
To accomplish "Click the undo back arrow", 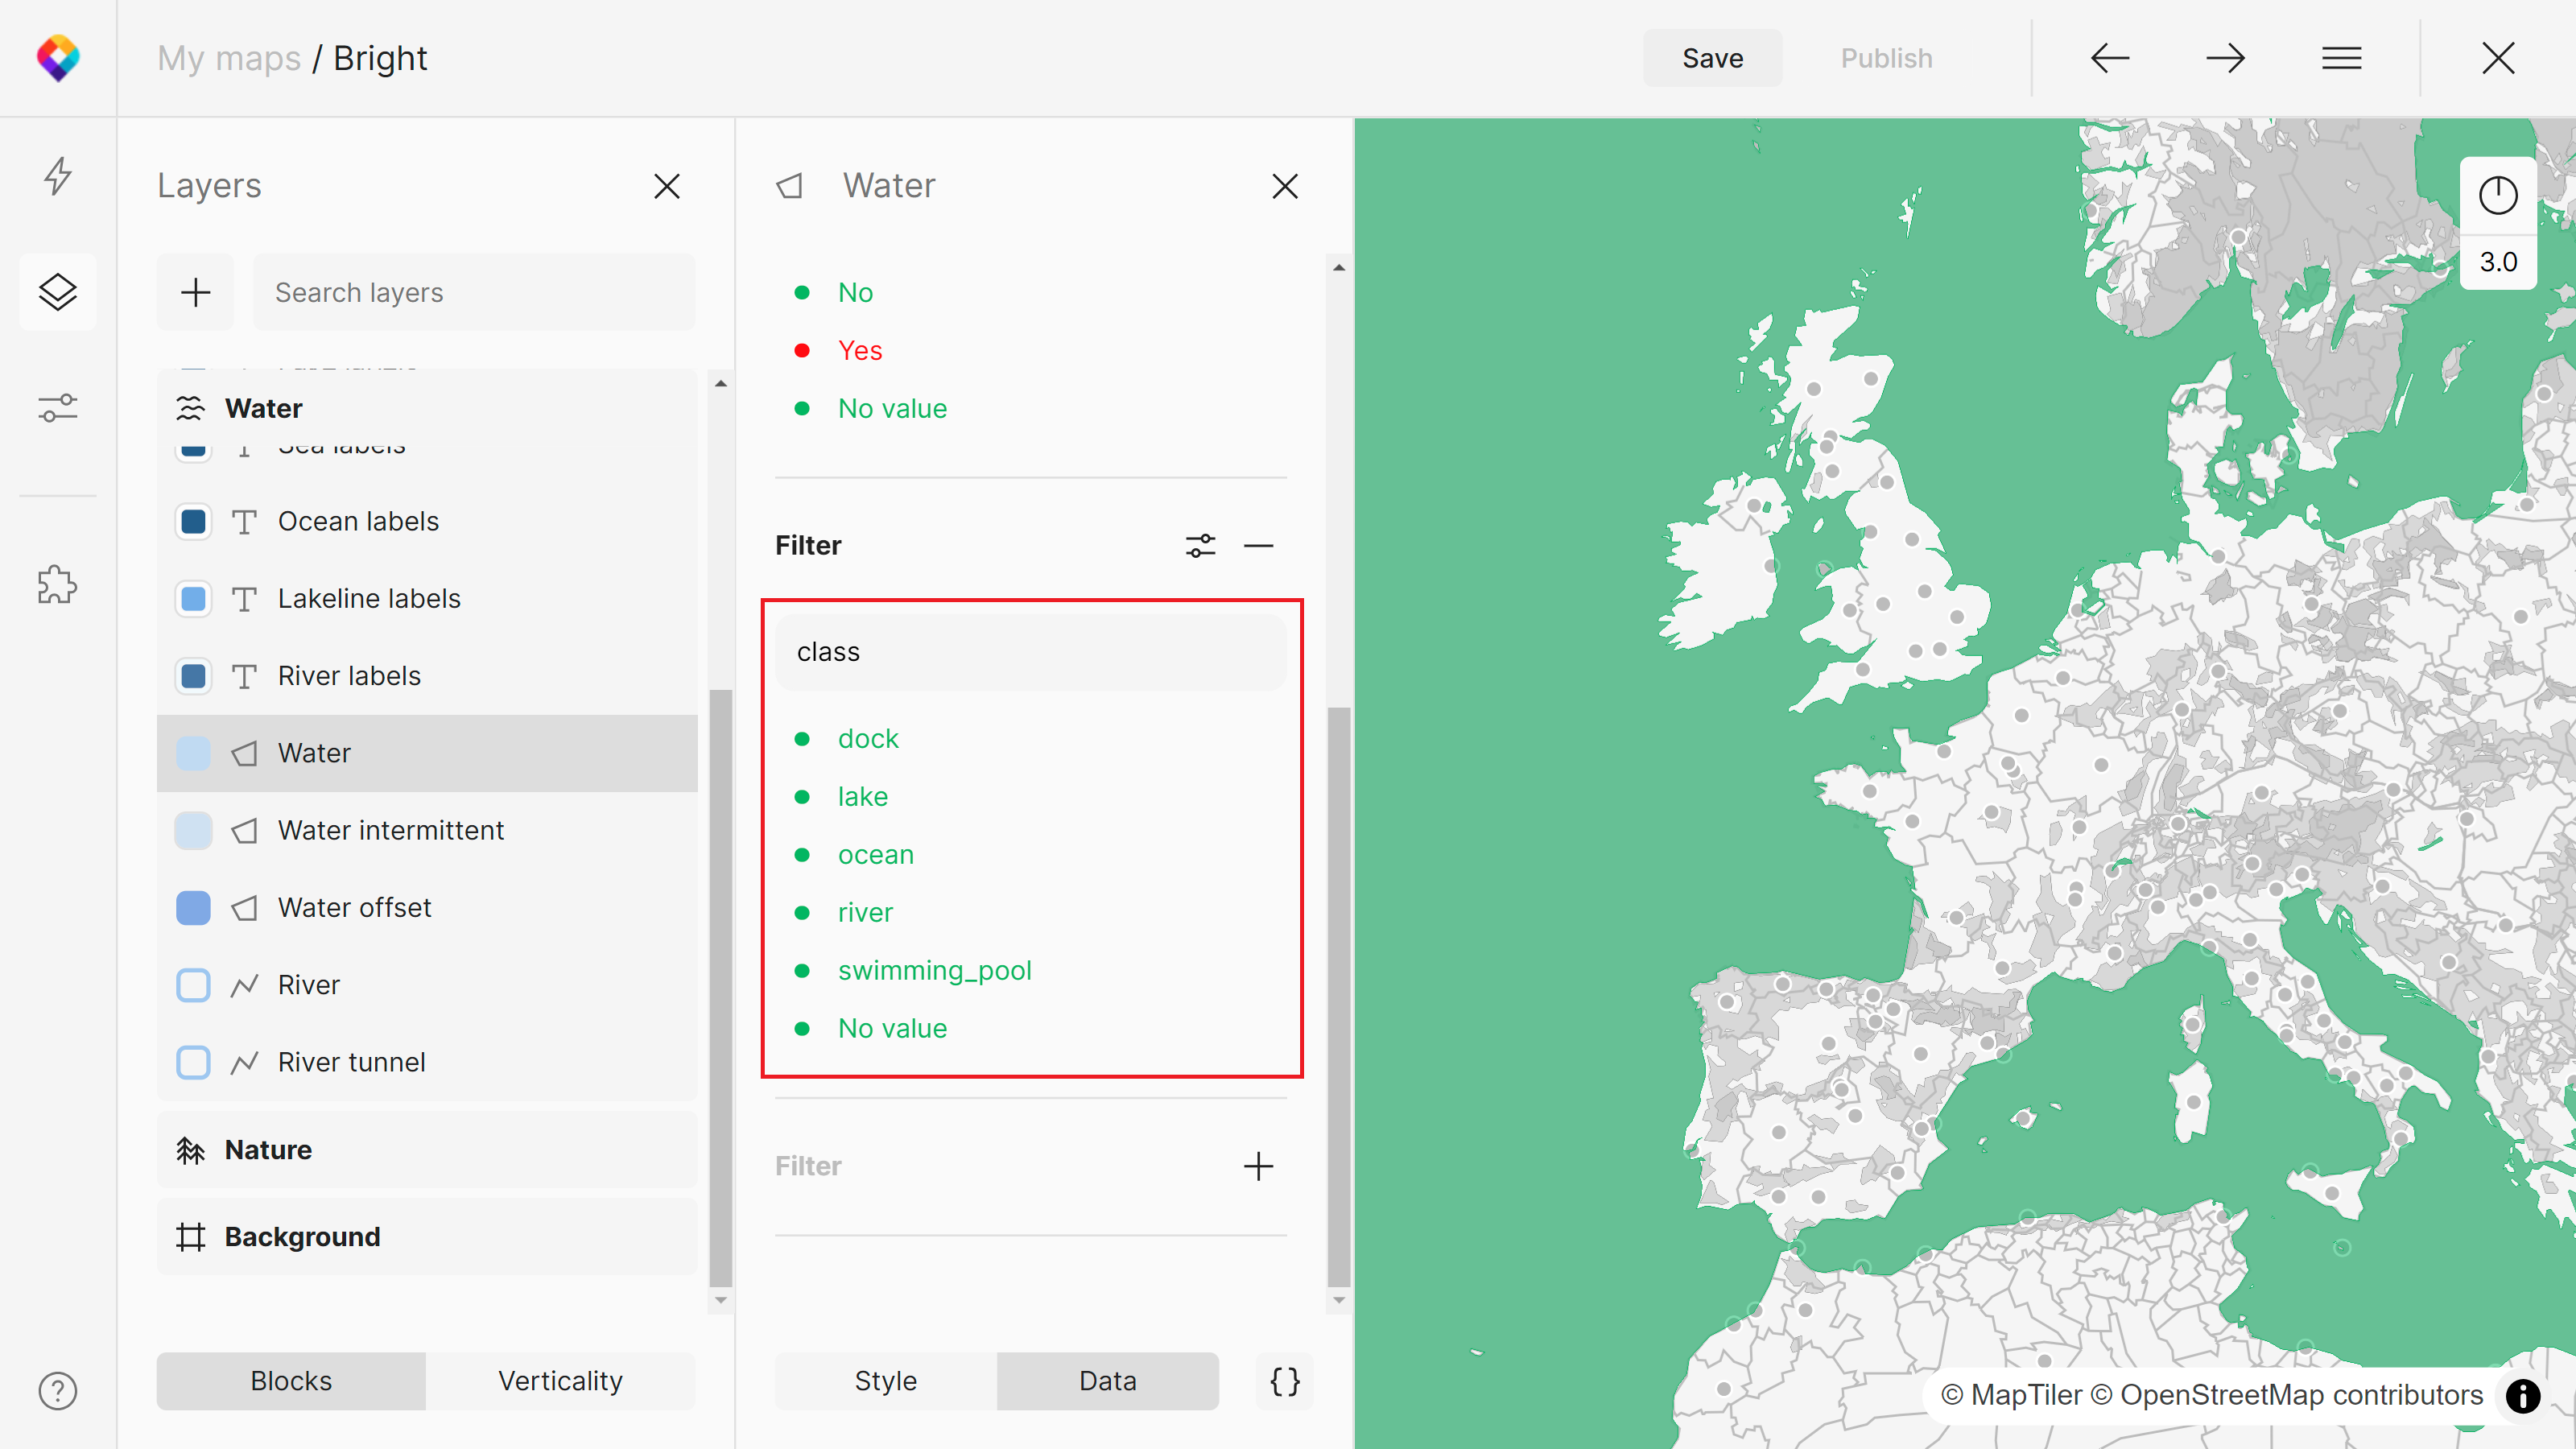I will (2109, 58).
